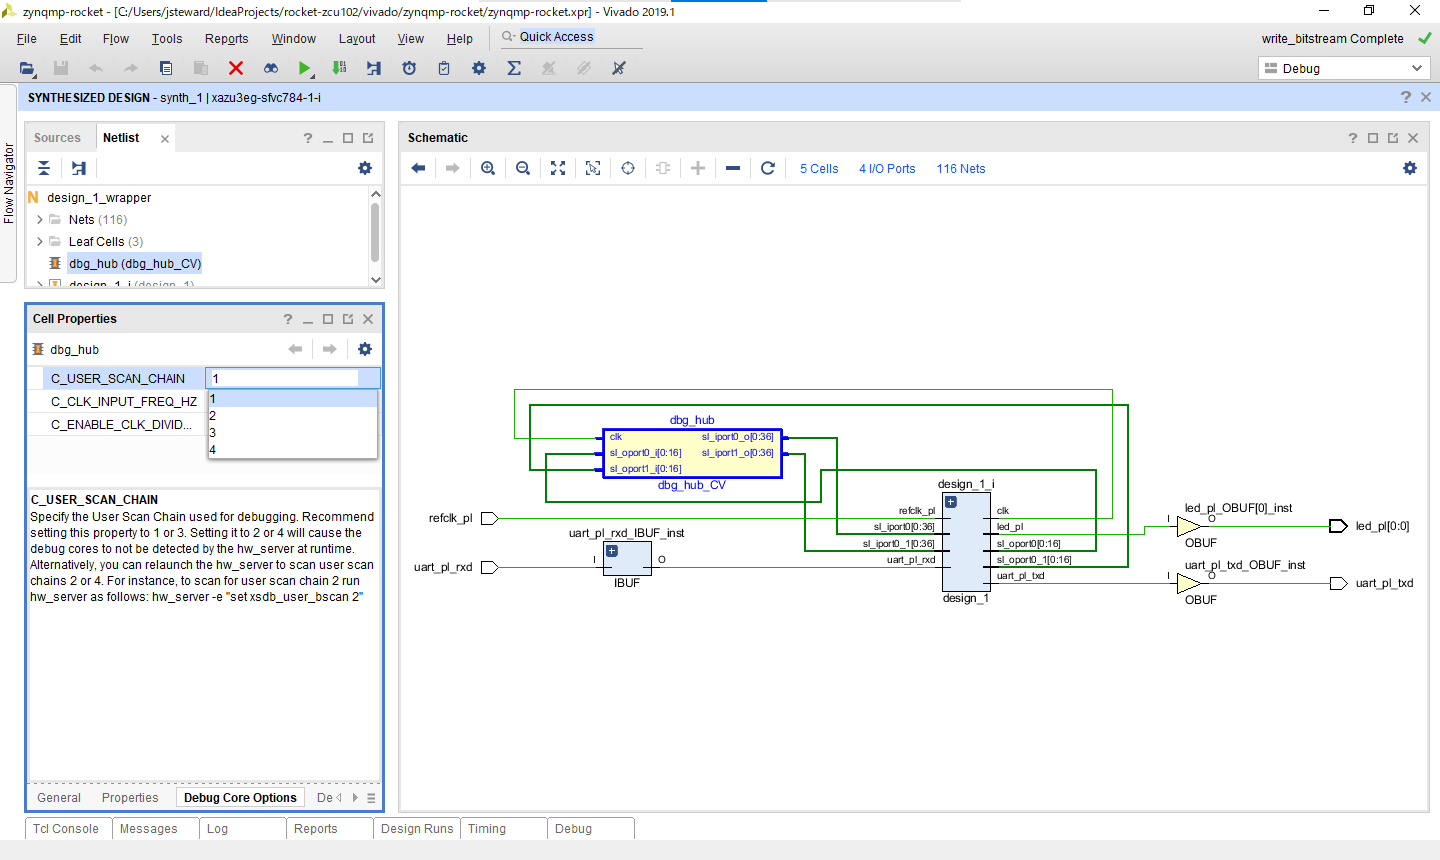Open Schematic panel settings gear
1440x860 pixels.
click(x=1410, y=168)
